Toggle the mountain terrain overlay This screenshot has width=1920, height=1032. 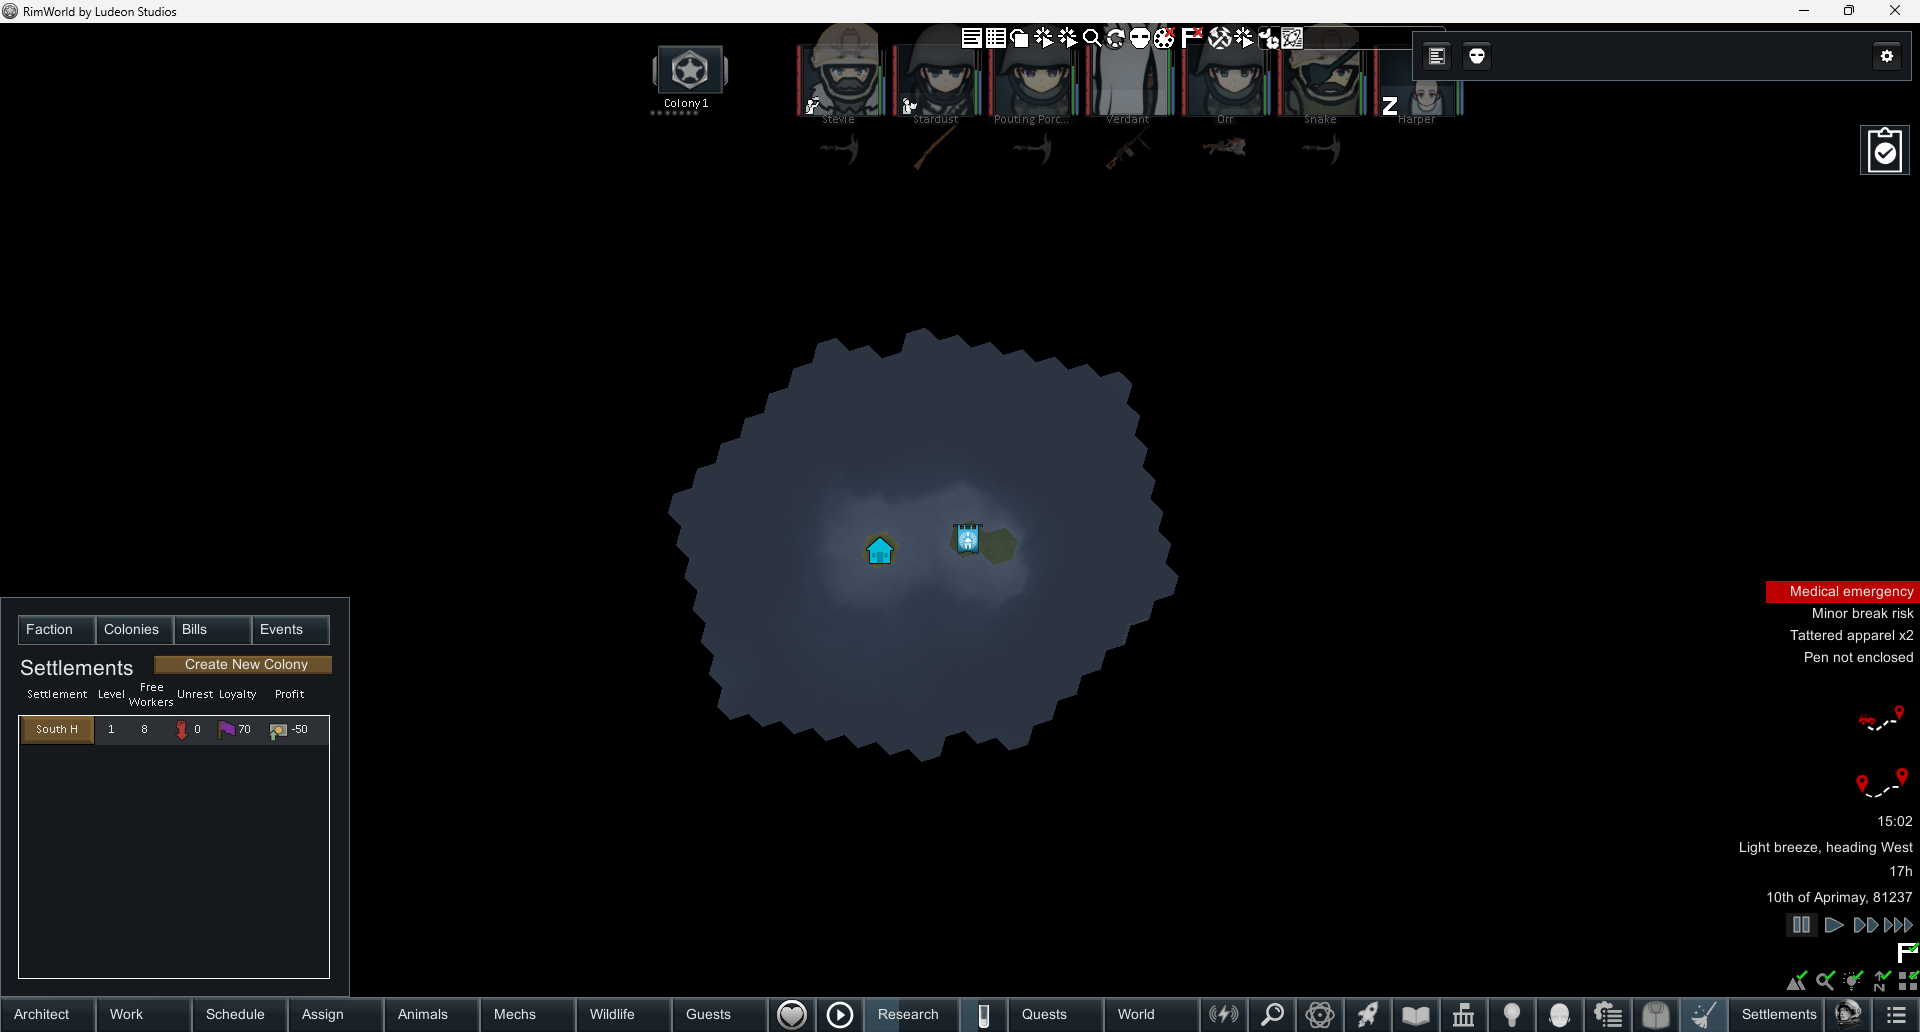point(1797,980)
